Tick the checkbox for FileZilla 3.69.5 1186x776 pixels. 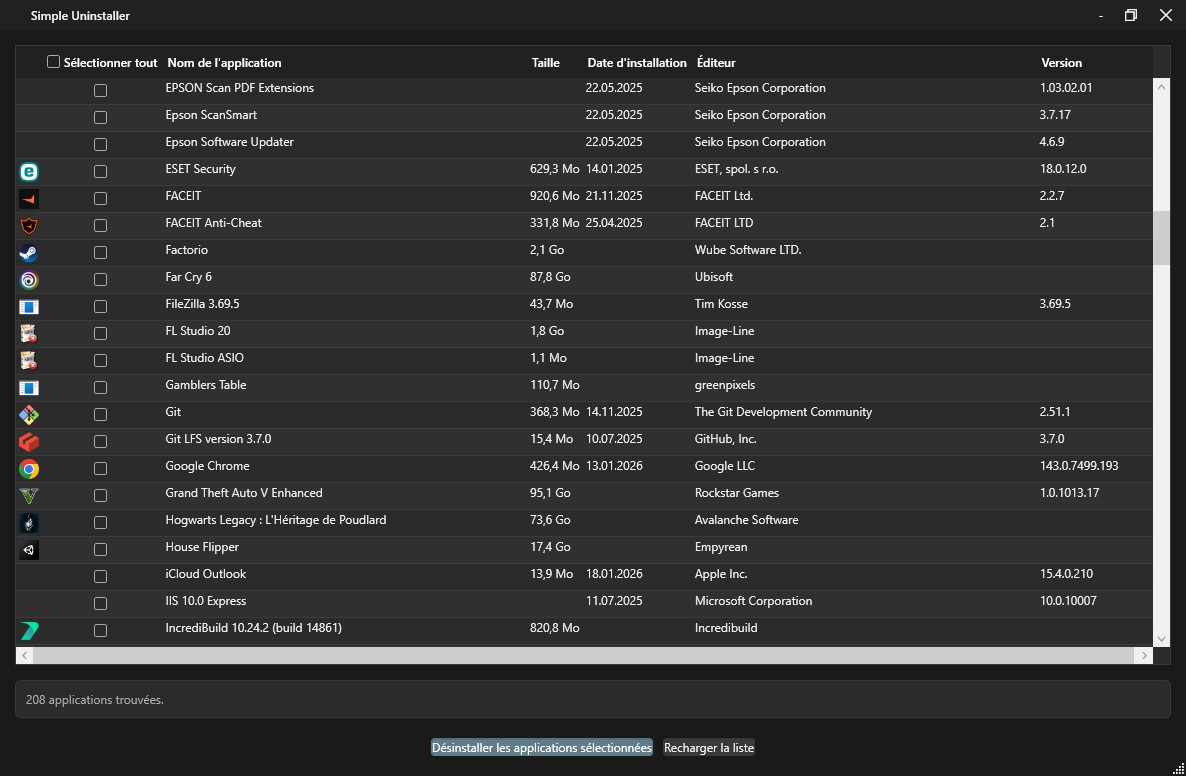click(x=100, y=307)
